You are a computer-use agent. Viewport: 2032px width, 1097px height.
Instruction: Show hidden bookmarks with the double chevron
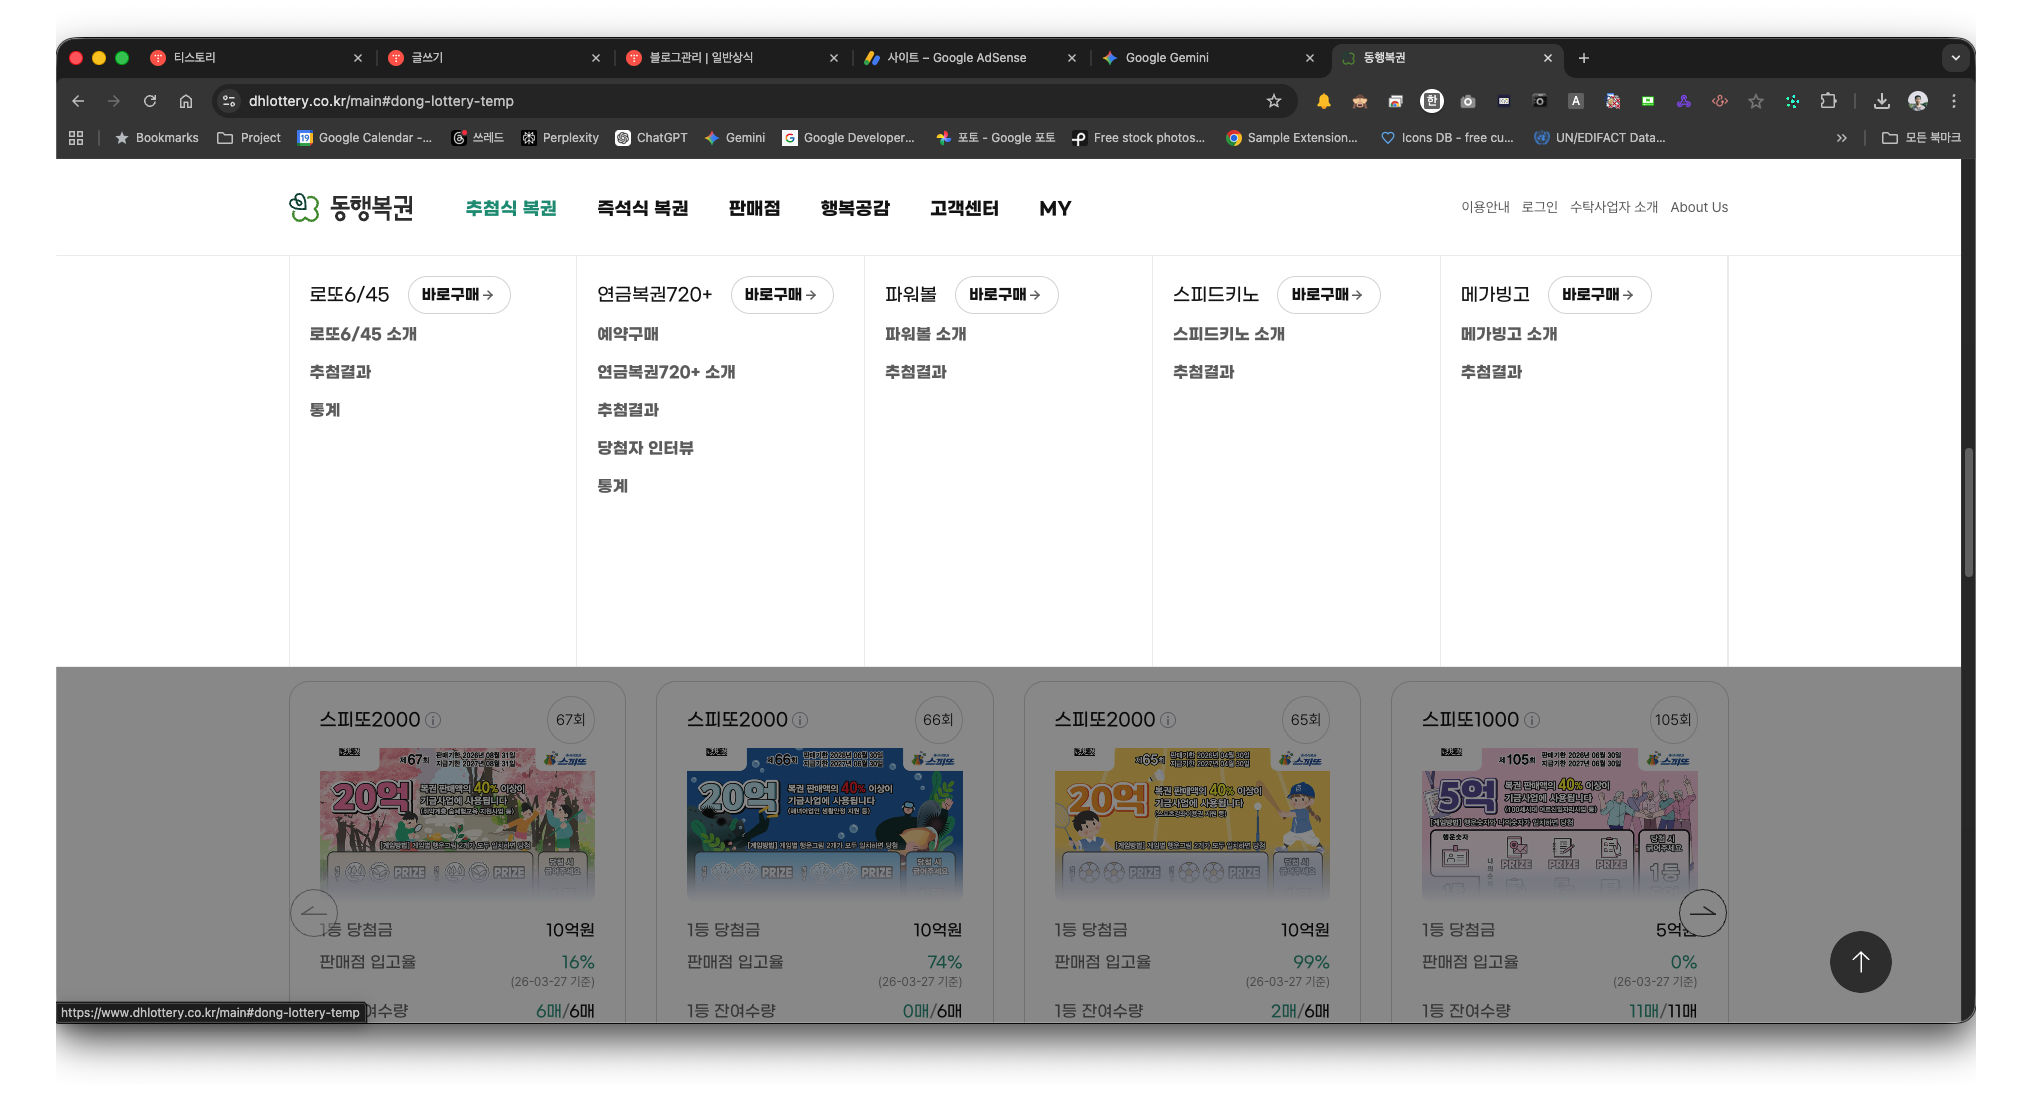pos(1842,138)
